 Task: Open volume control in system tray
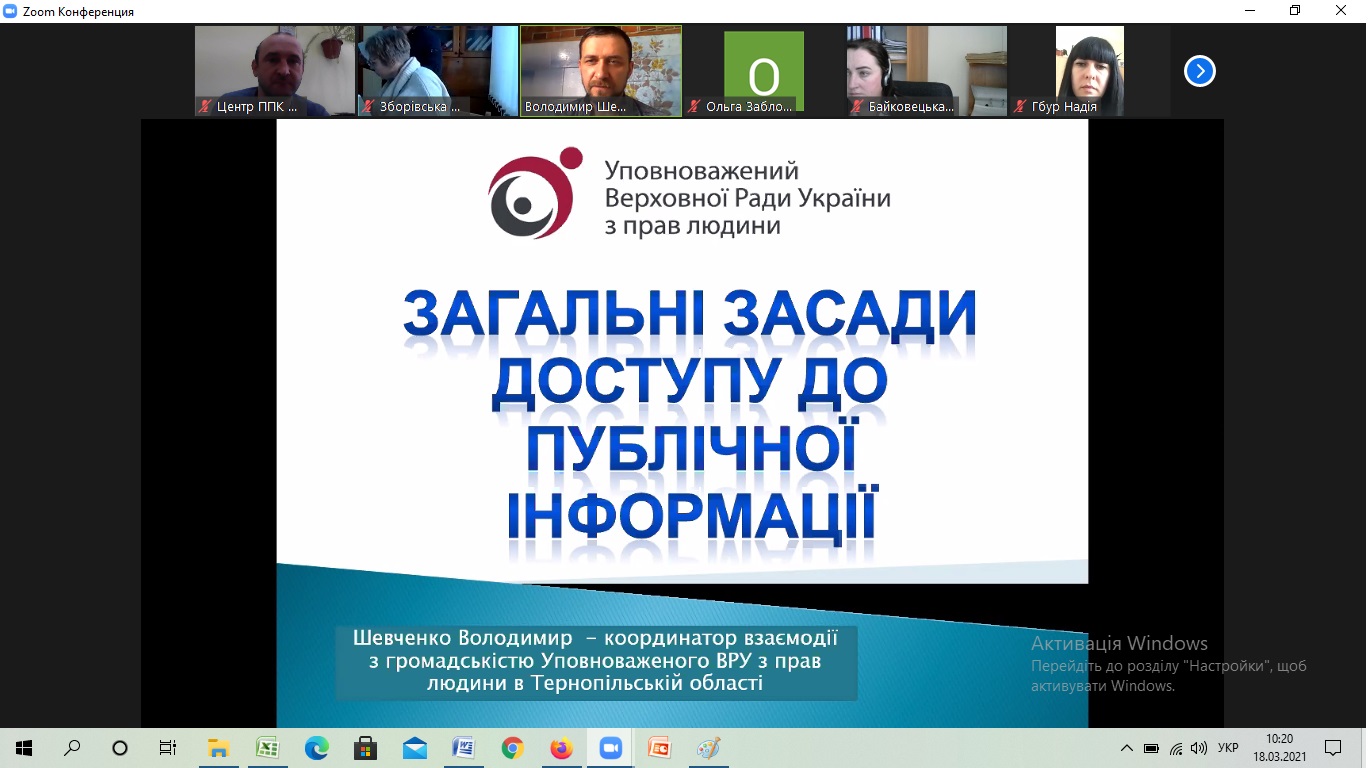tap(1199, 748)
